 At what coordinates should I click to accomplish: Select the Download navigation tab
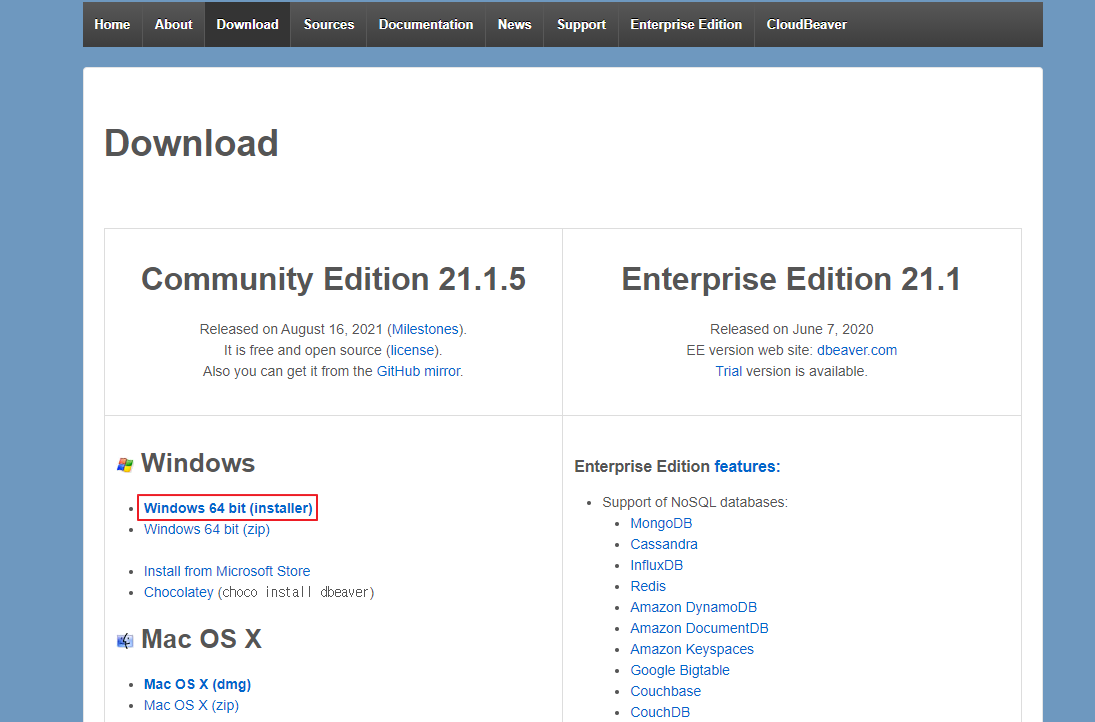pos(247,24)
